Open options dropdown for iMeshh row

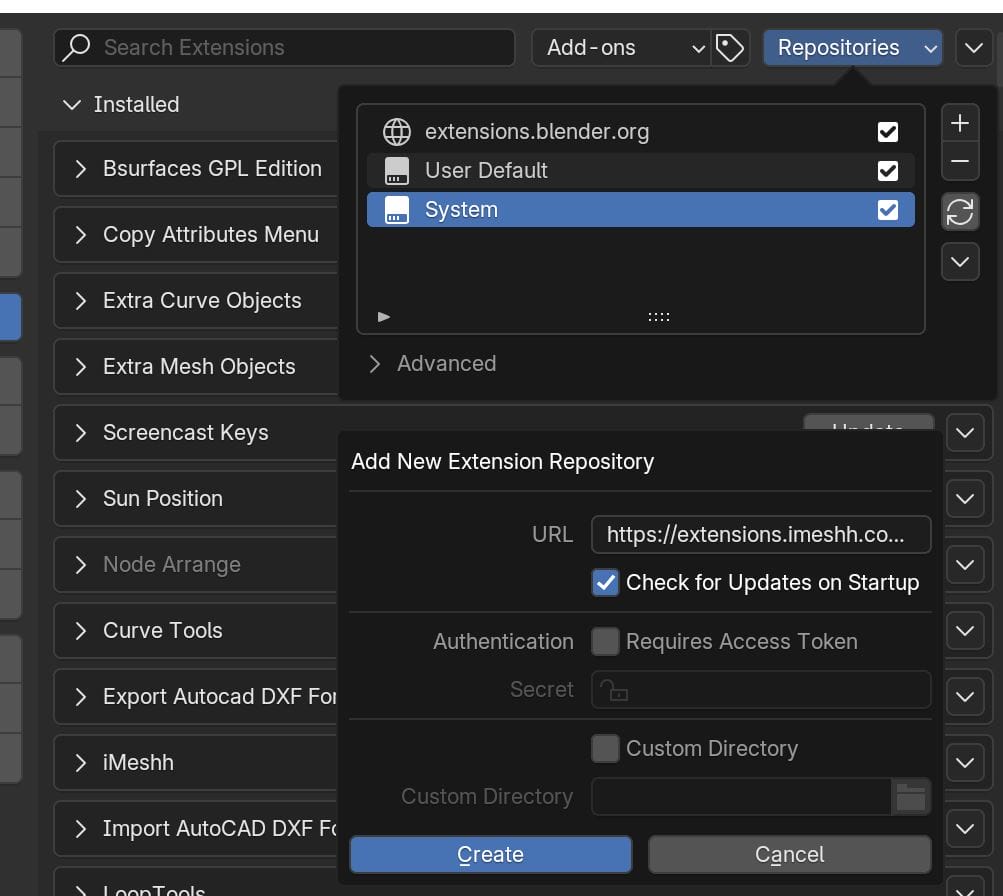[x=965, y=762]
